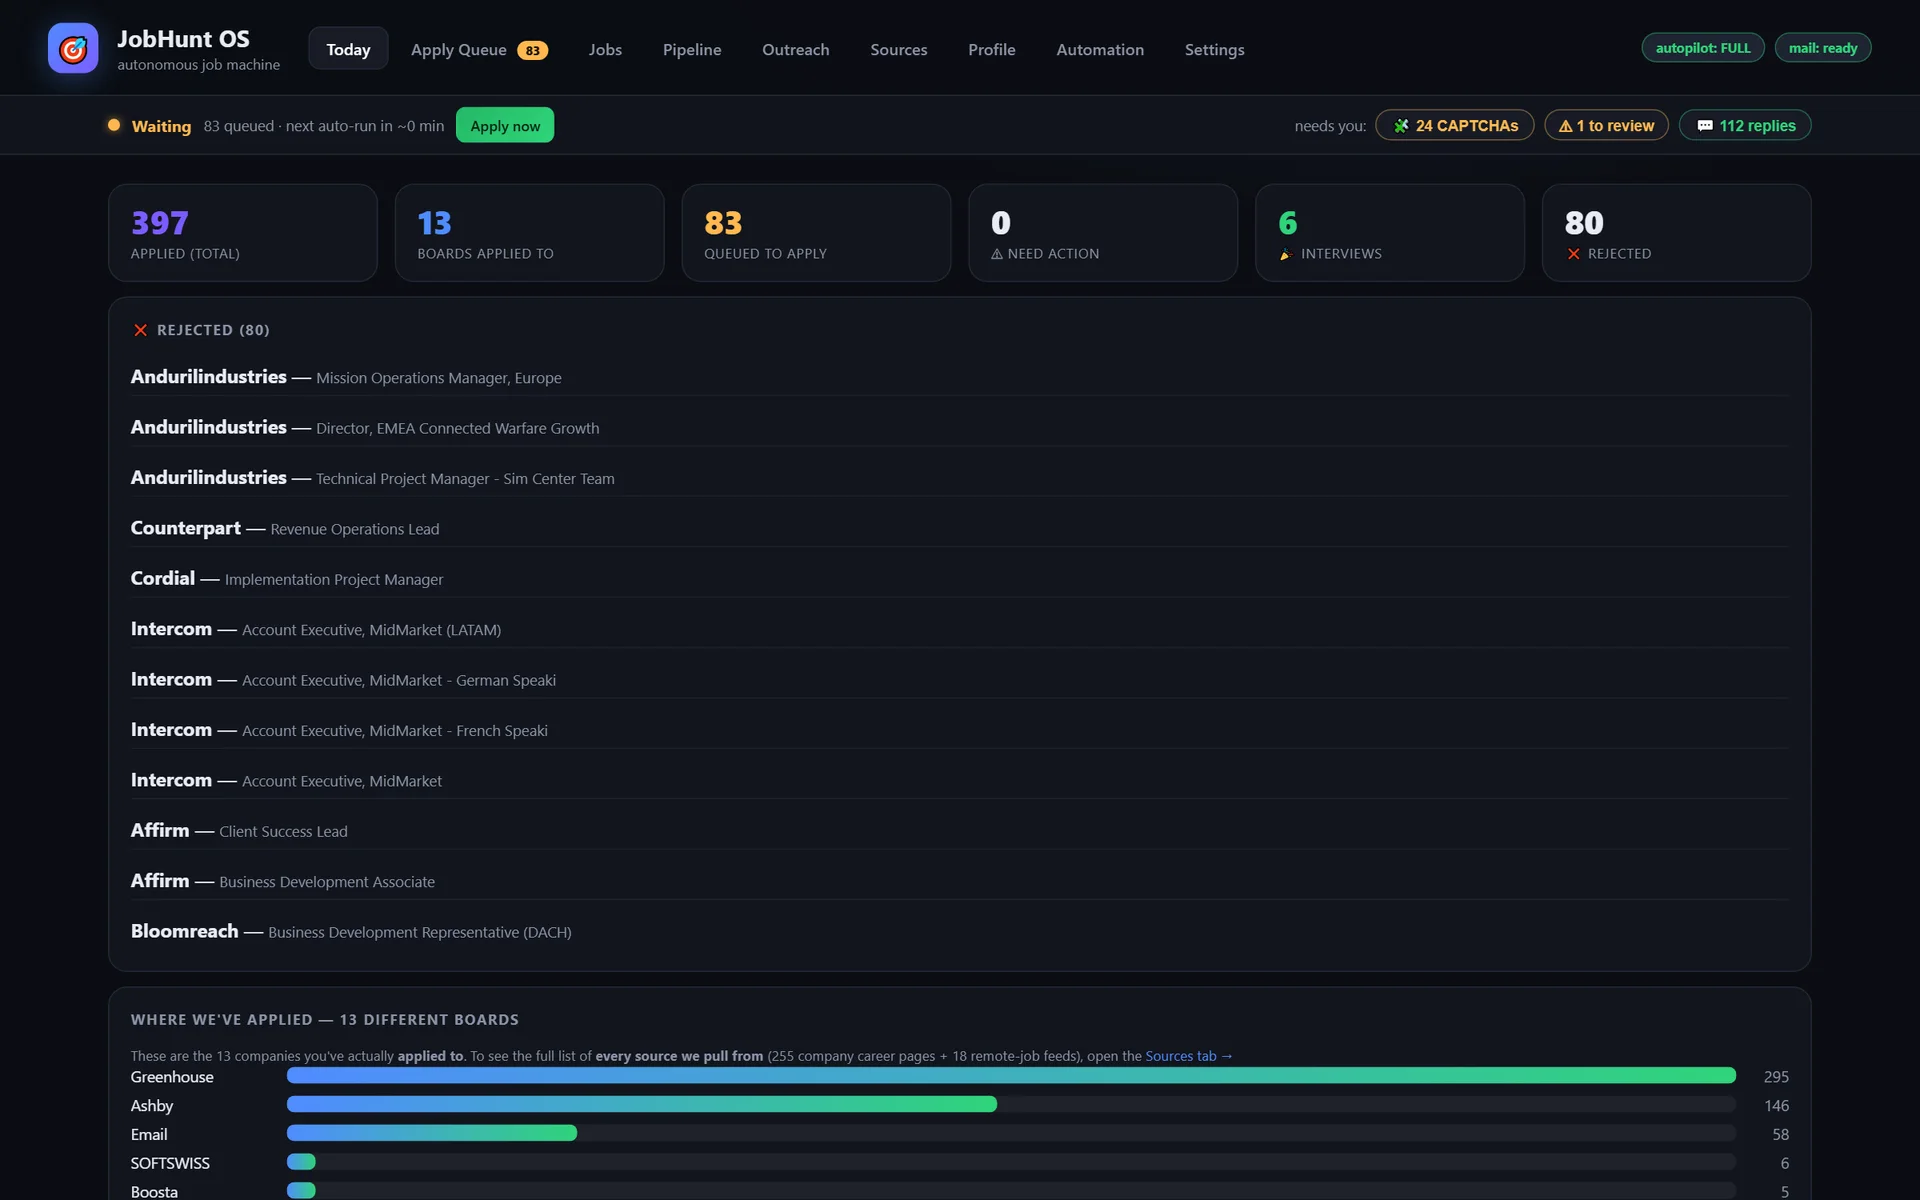Image resolution: width=1920 pixels, height=1200 pixels.
Task: Select the 13 Boards Applied To card
Action: point(530,233)
